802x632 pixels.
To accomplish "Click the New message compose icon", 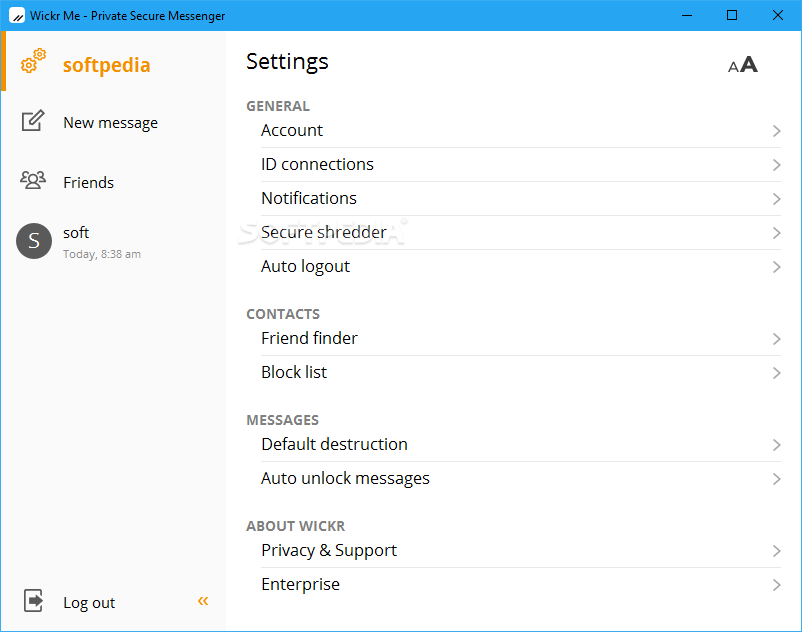I will coord(33,121).
